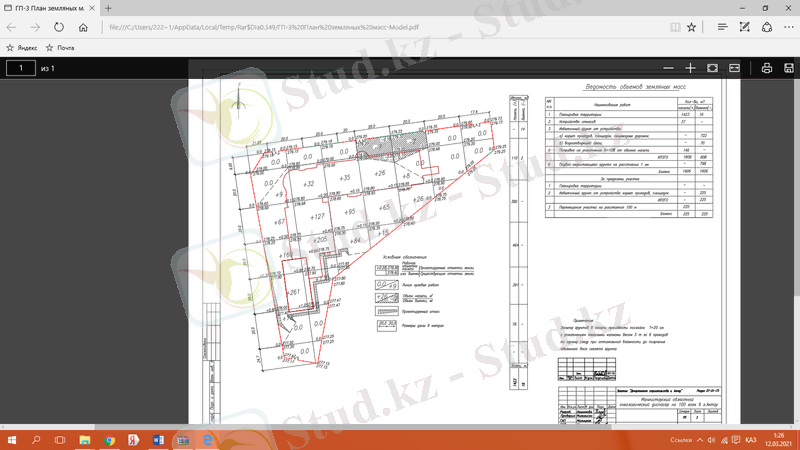Image resolution: width=800 pixels, height=450 pixels.
Task: Show hidden tray icons chevron
Action: tap(700, 440)
